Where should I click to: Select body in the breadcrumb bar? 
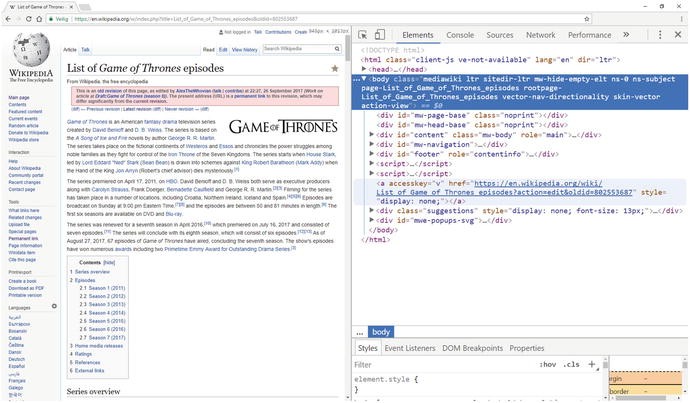point(381,332)
